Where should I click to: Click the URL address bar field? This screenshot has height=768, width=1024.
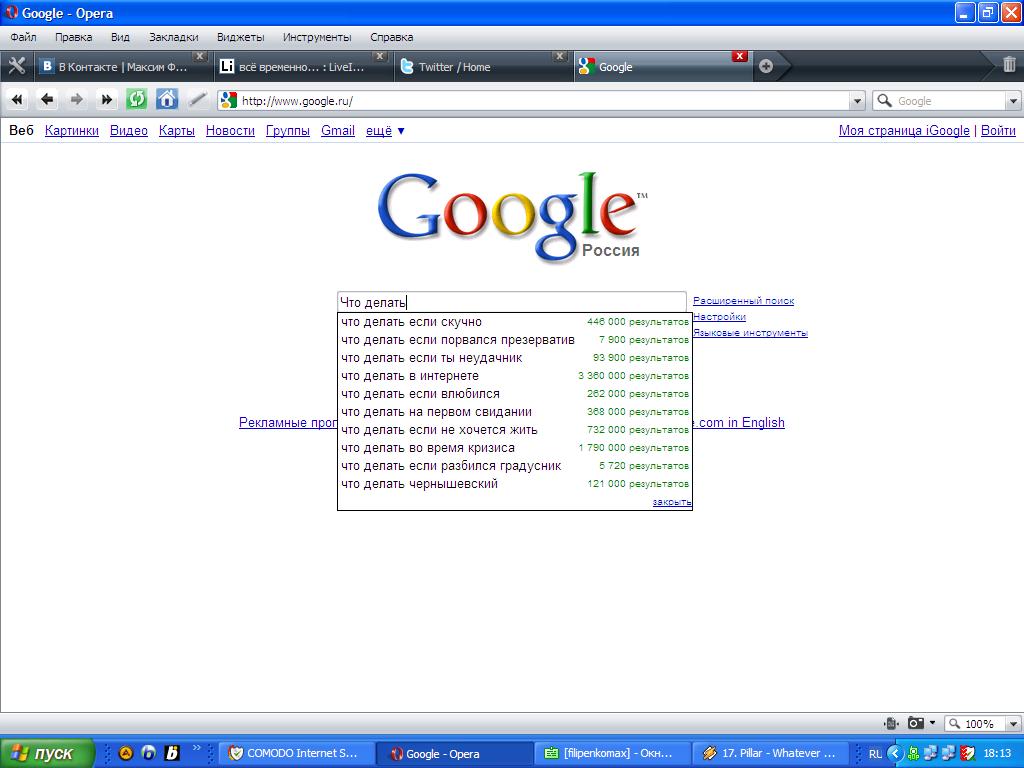pos(542,101)
